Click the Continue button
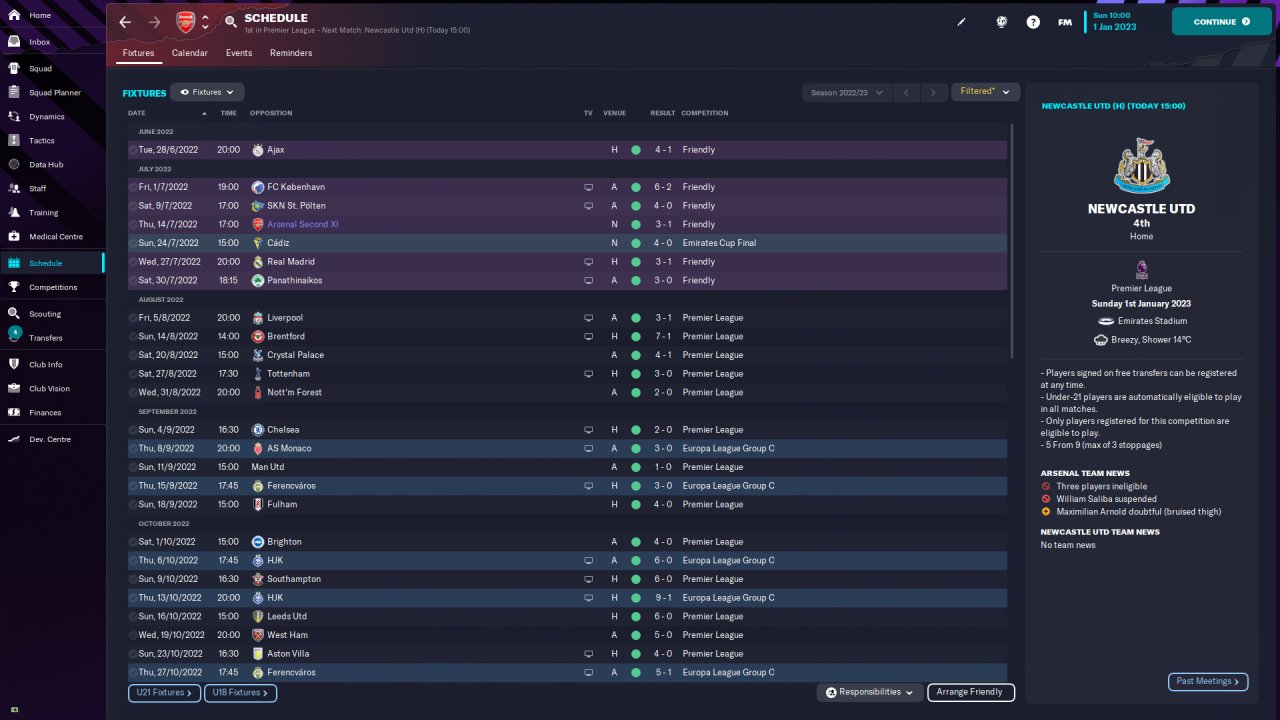The image size is (1280, 720). pos(1221,21)
